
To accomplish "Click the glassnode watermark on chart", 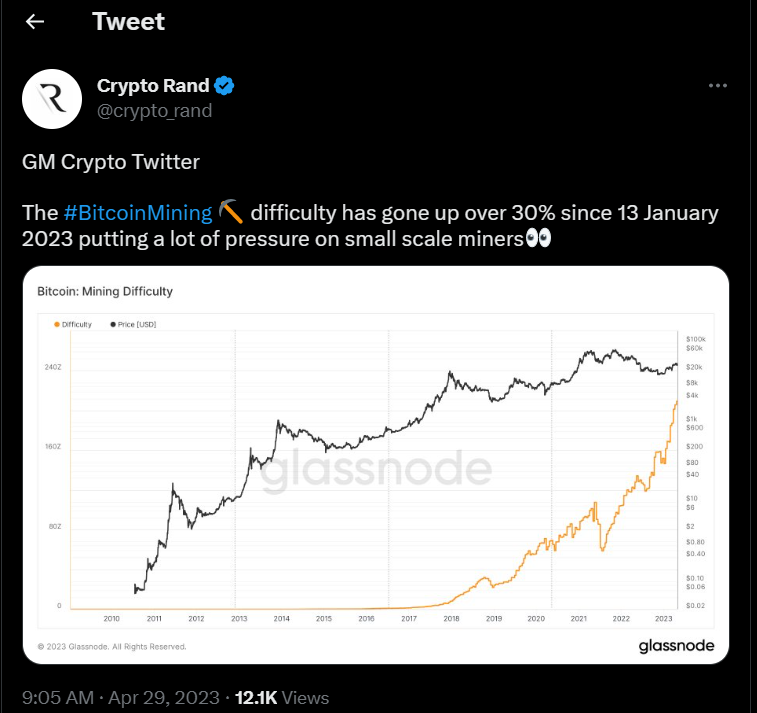I will pyautogui.click(x=376, y=470).
